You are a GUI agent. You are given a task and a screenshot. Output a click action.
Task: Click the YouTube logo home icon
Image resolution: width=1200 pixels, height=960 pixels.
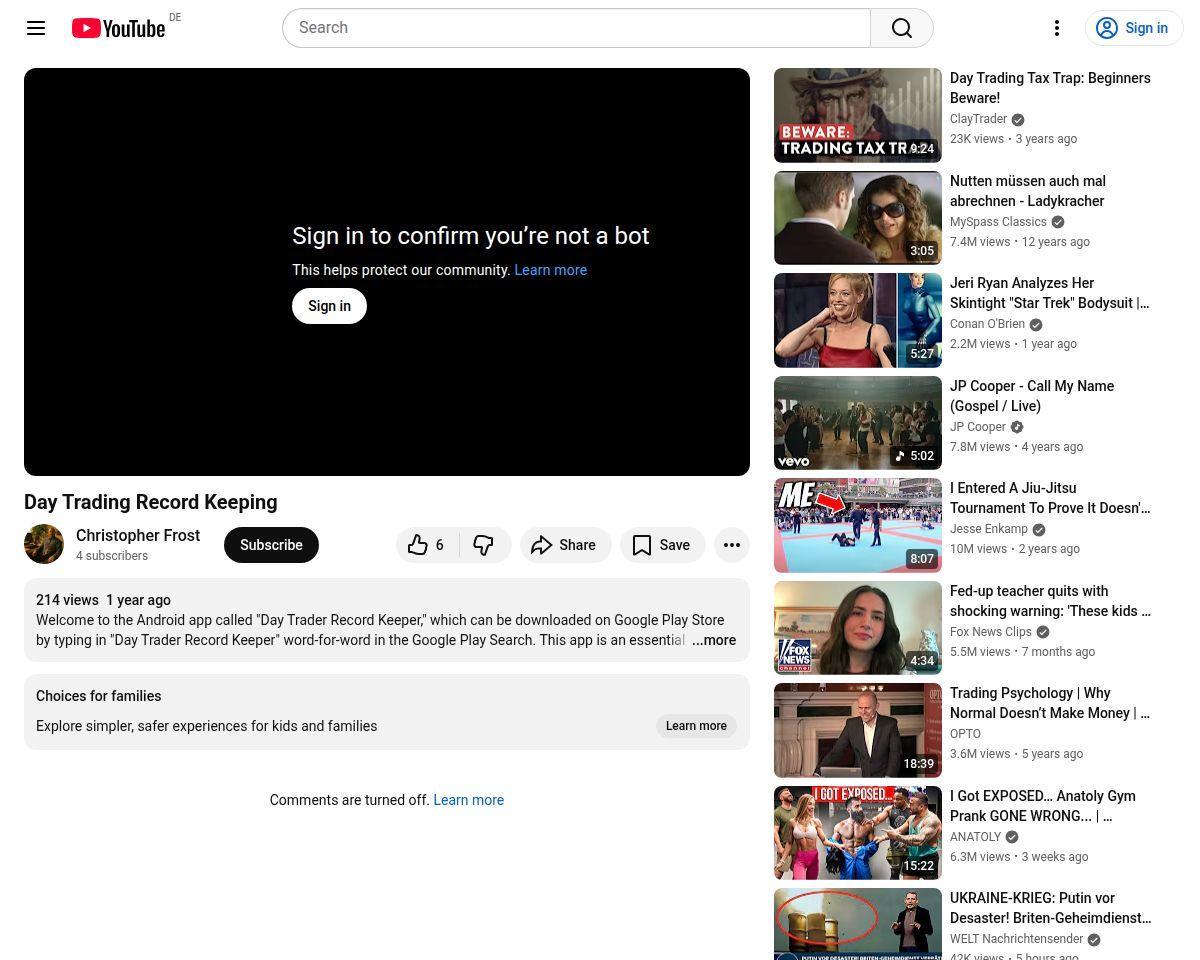tap(119, 28)
